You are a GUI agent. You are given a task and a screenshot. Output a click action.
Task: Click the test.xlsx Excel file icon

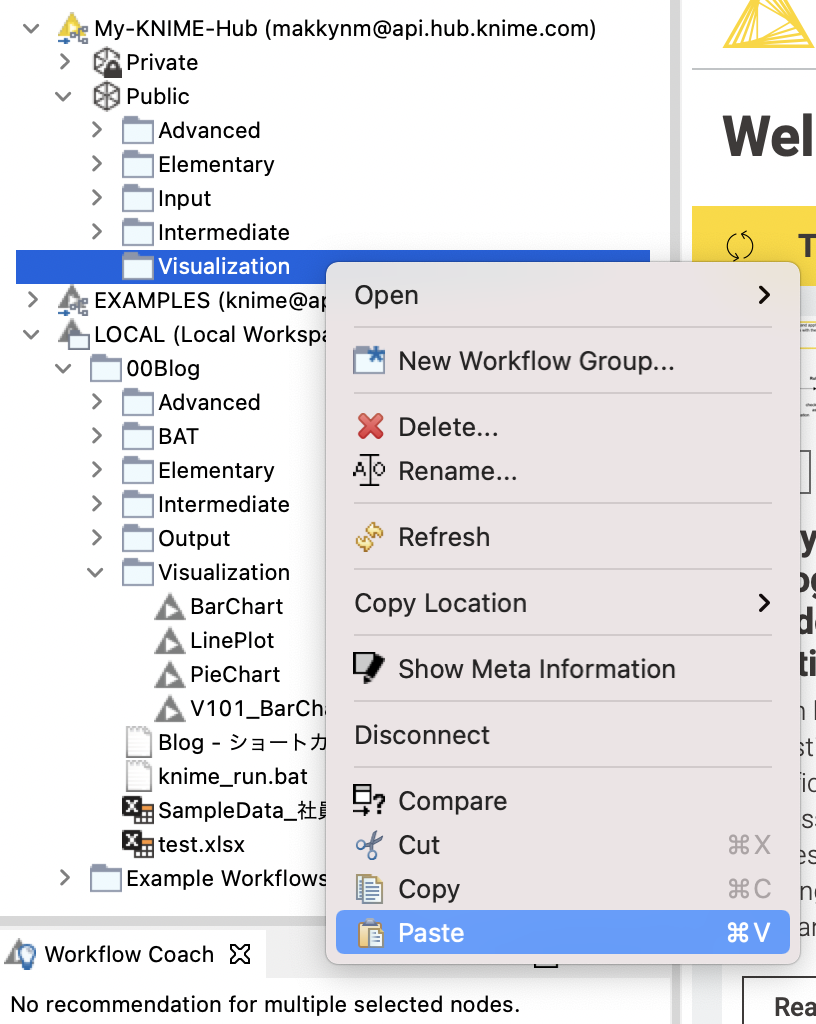[x=137, y=844]
